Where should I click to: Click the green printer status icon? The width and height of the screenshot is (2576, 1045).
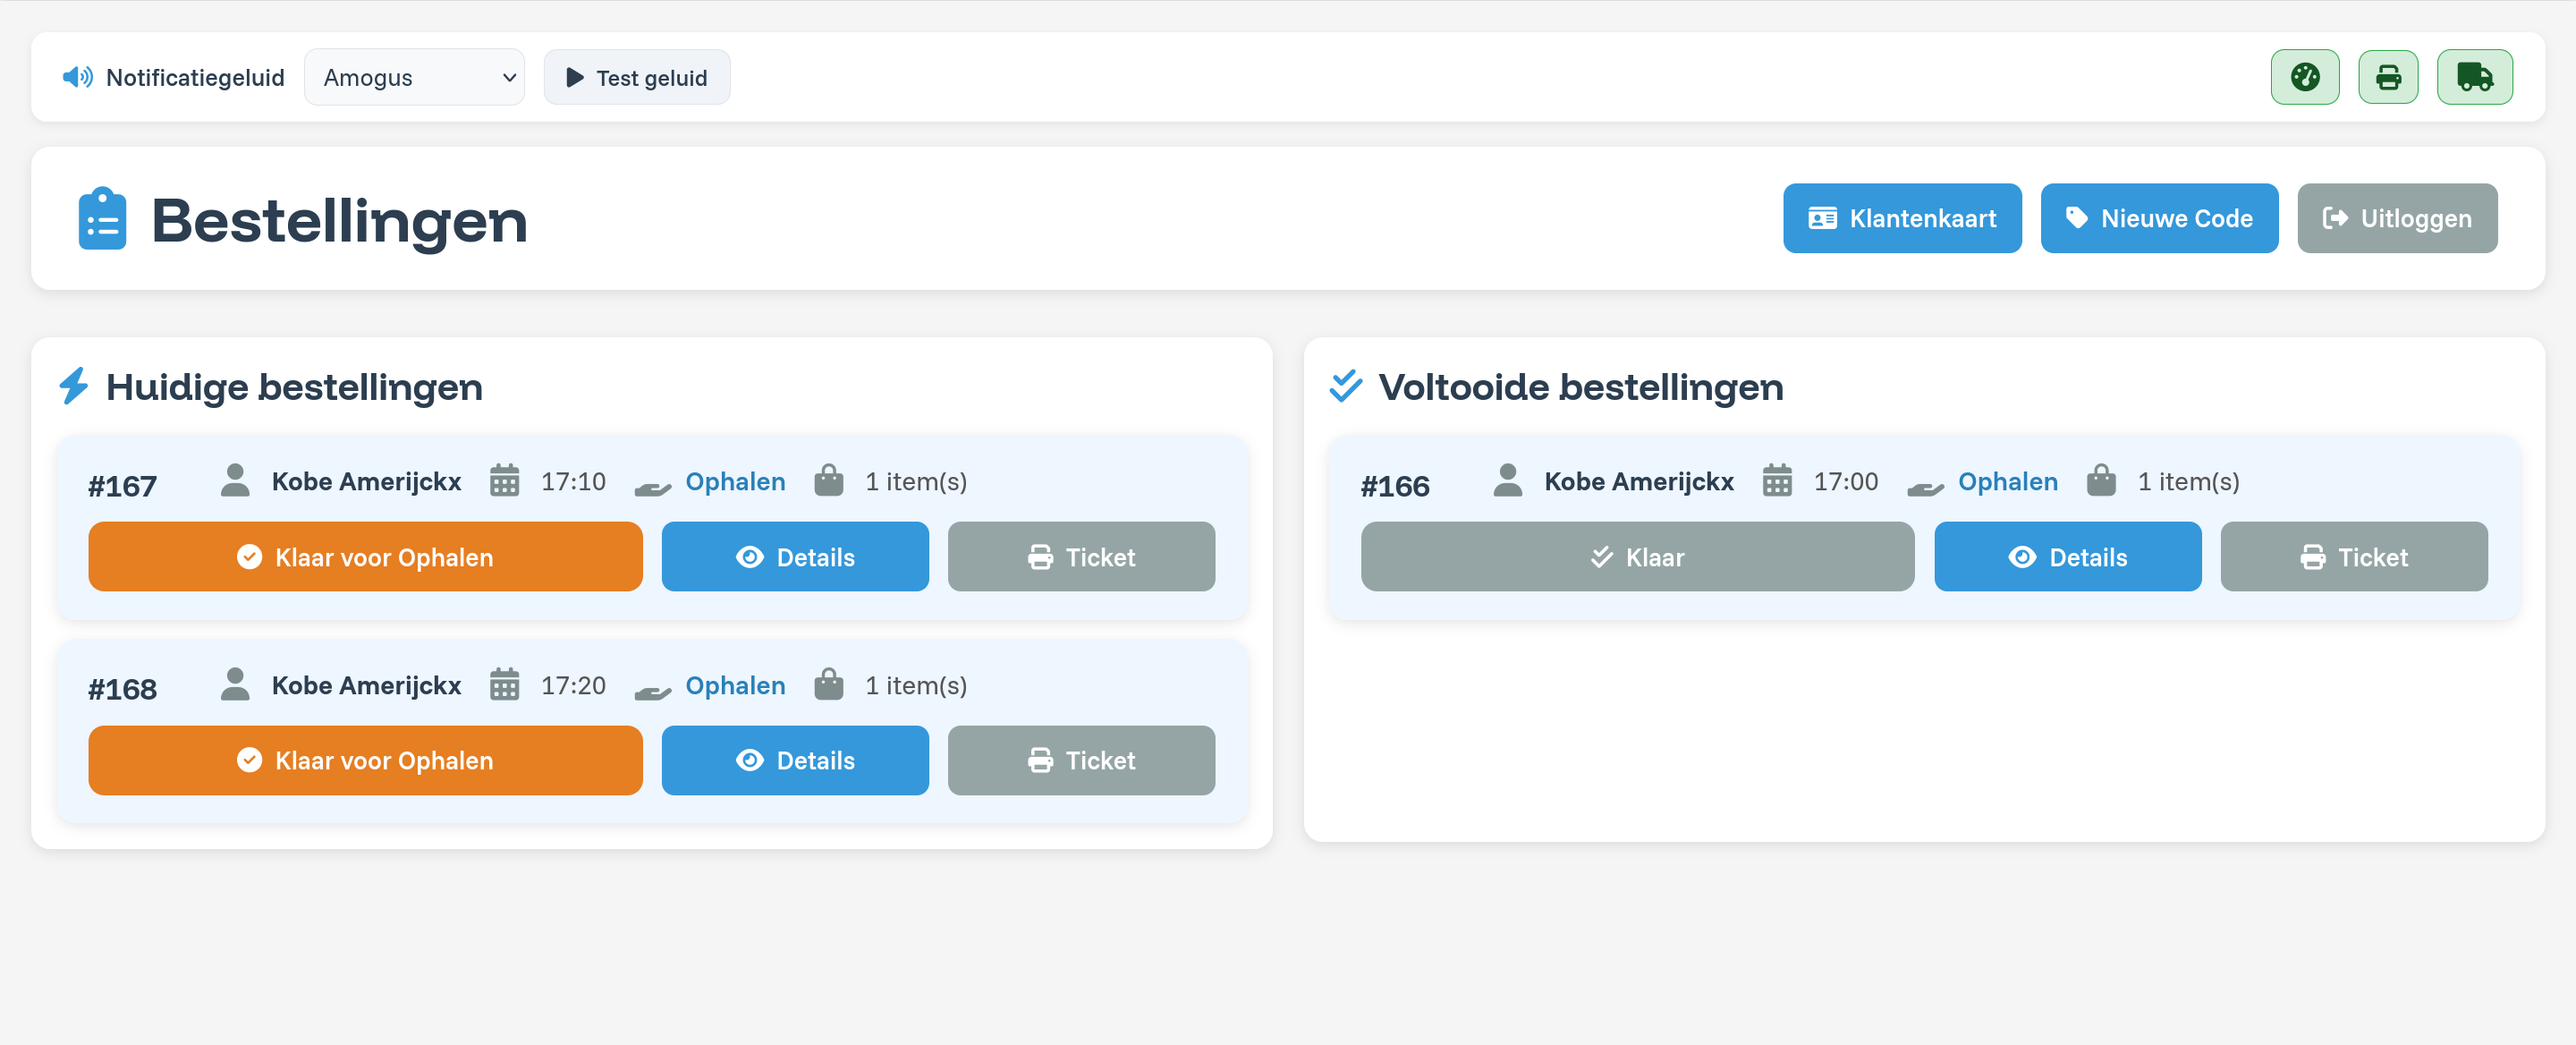point(2389,76)
